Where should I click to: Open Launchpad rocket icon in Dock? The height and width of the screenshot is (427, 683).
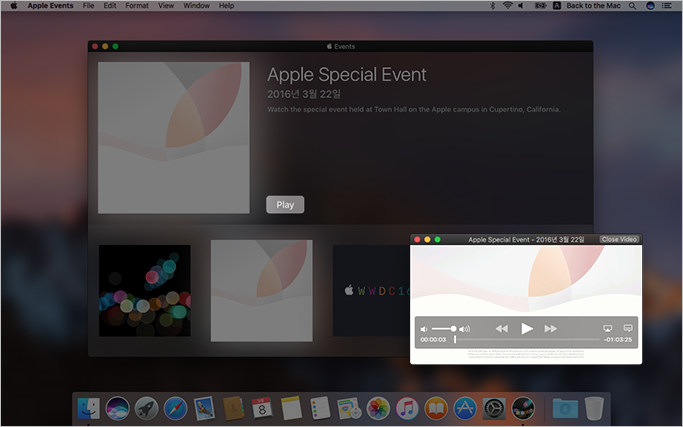coord(146,408)
